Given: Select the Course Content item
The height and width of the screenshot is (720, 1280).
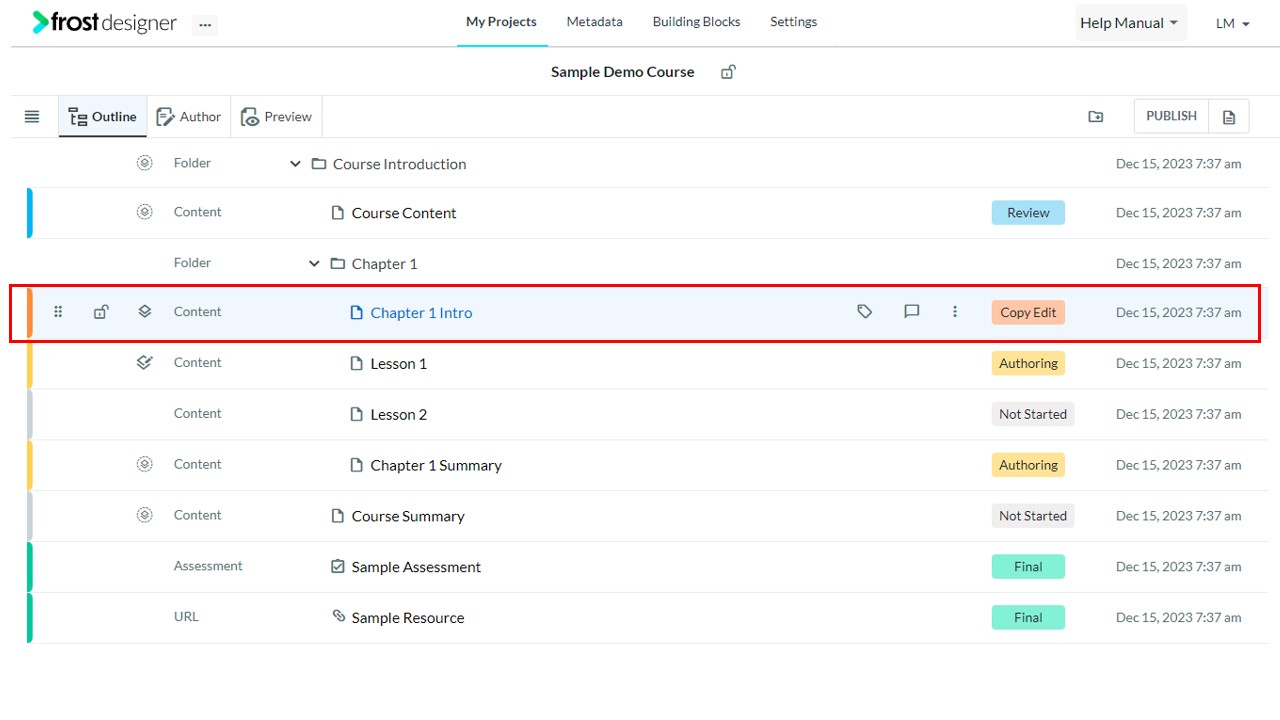Looking at the screenshot, I should 404,213.
